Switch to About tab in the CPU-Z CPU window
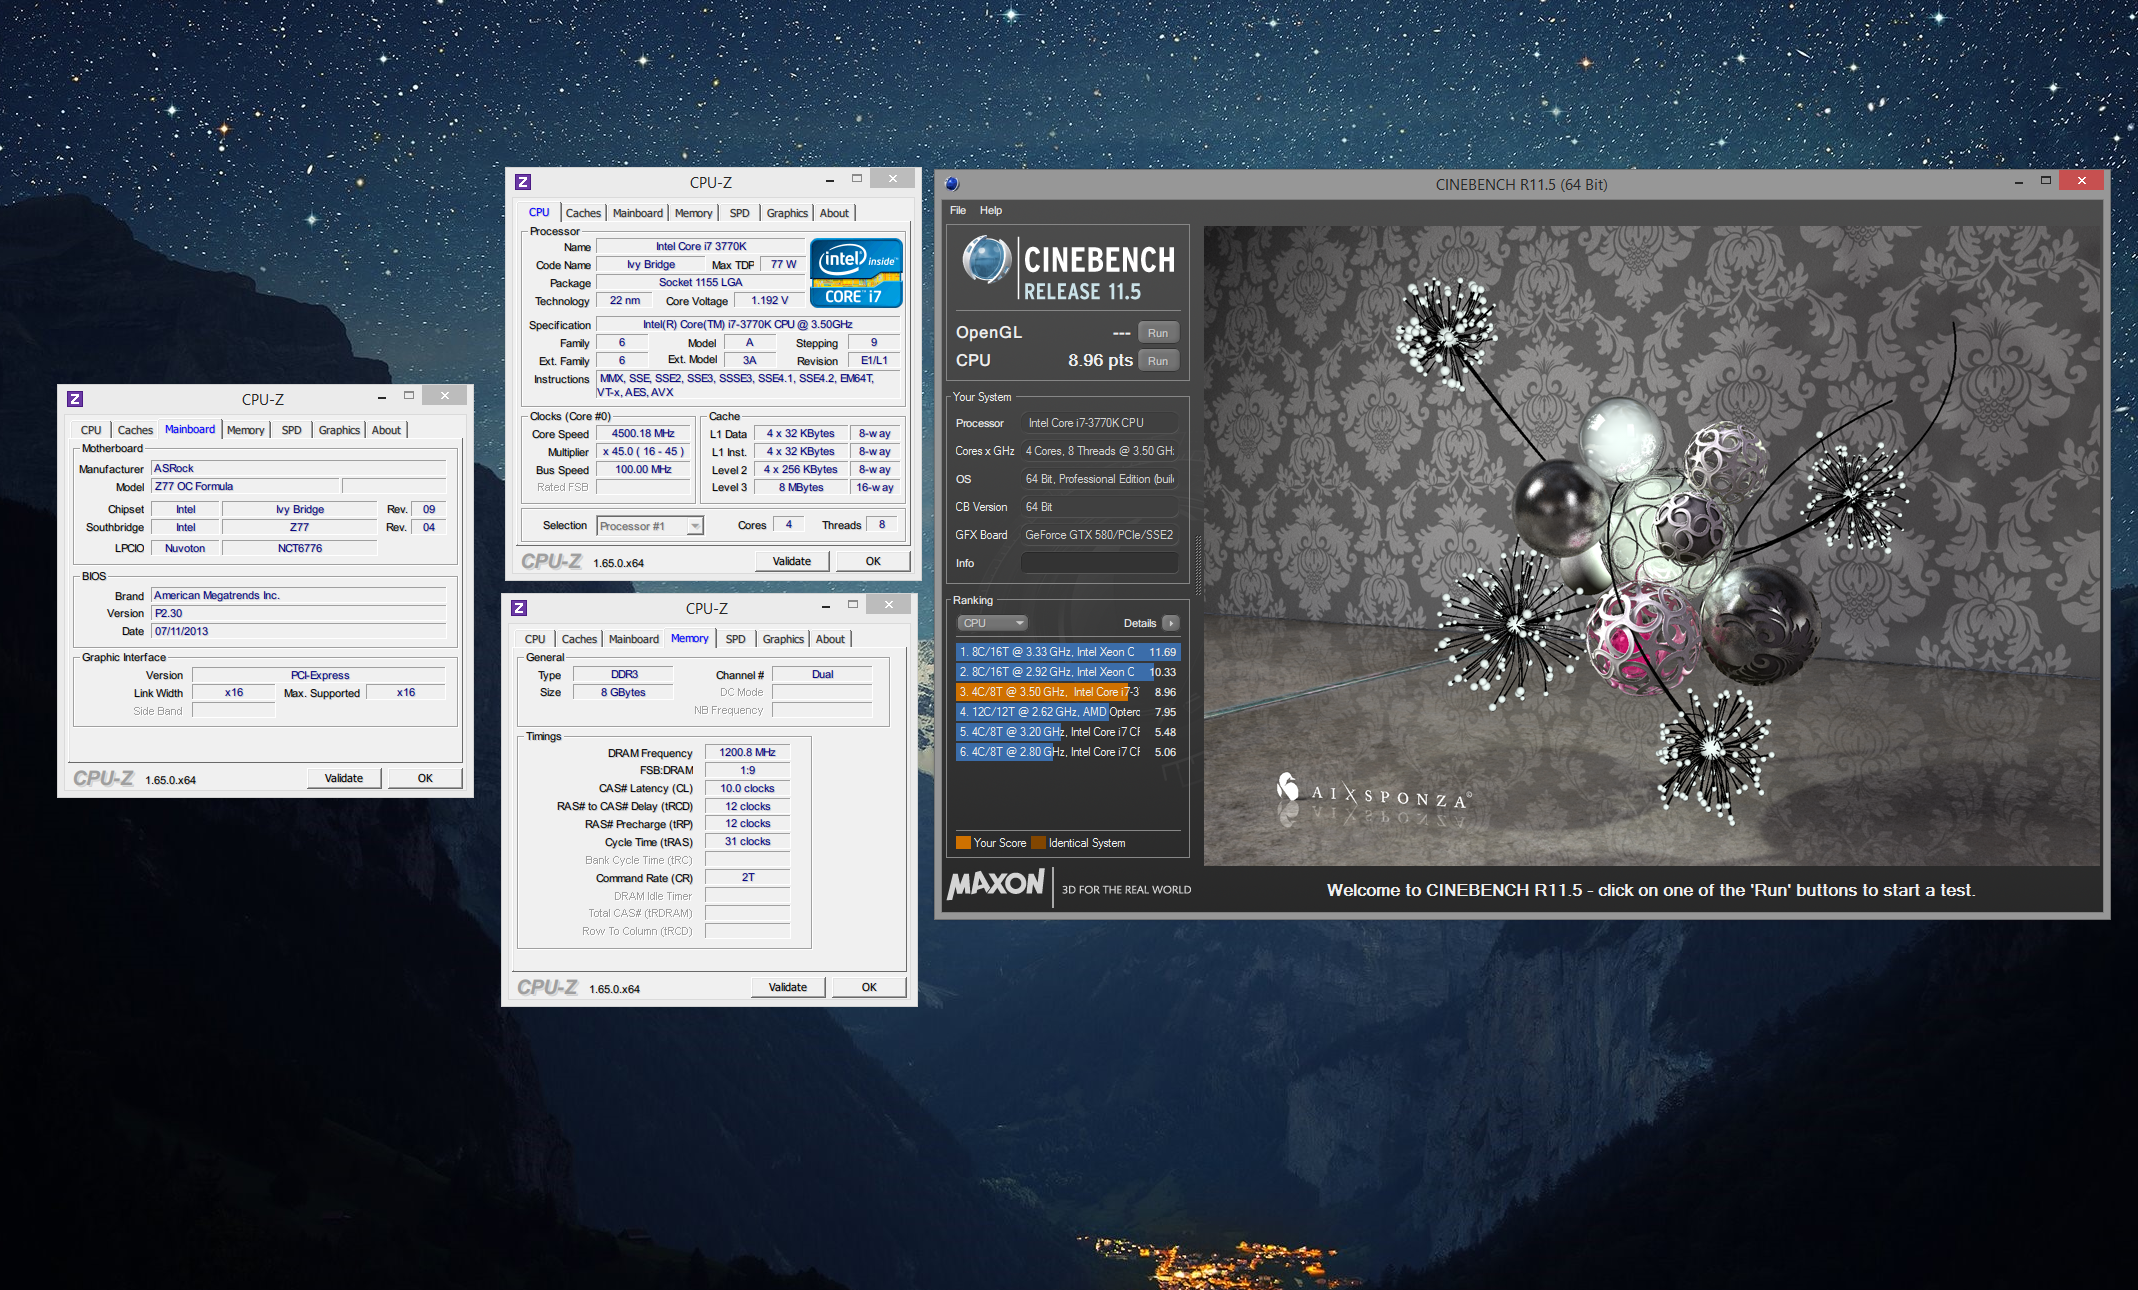This screenshot has width=2138, height=1290. coord(835,213)
